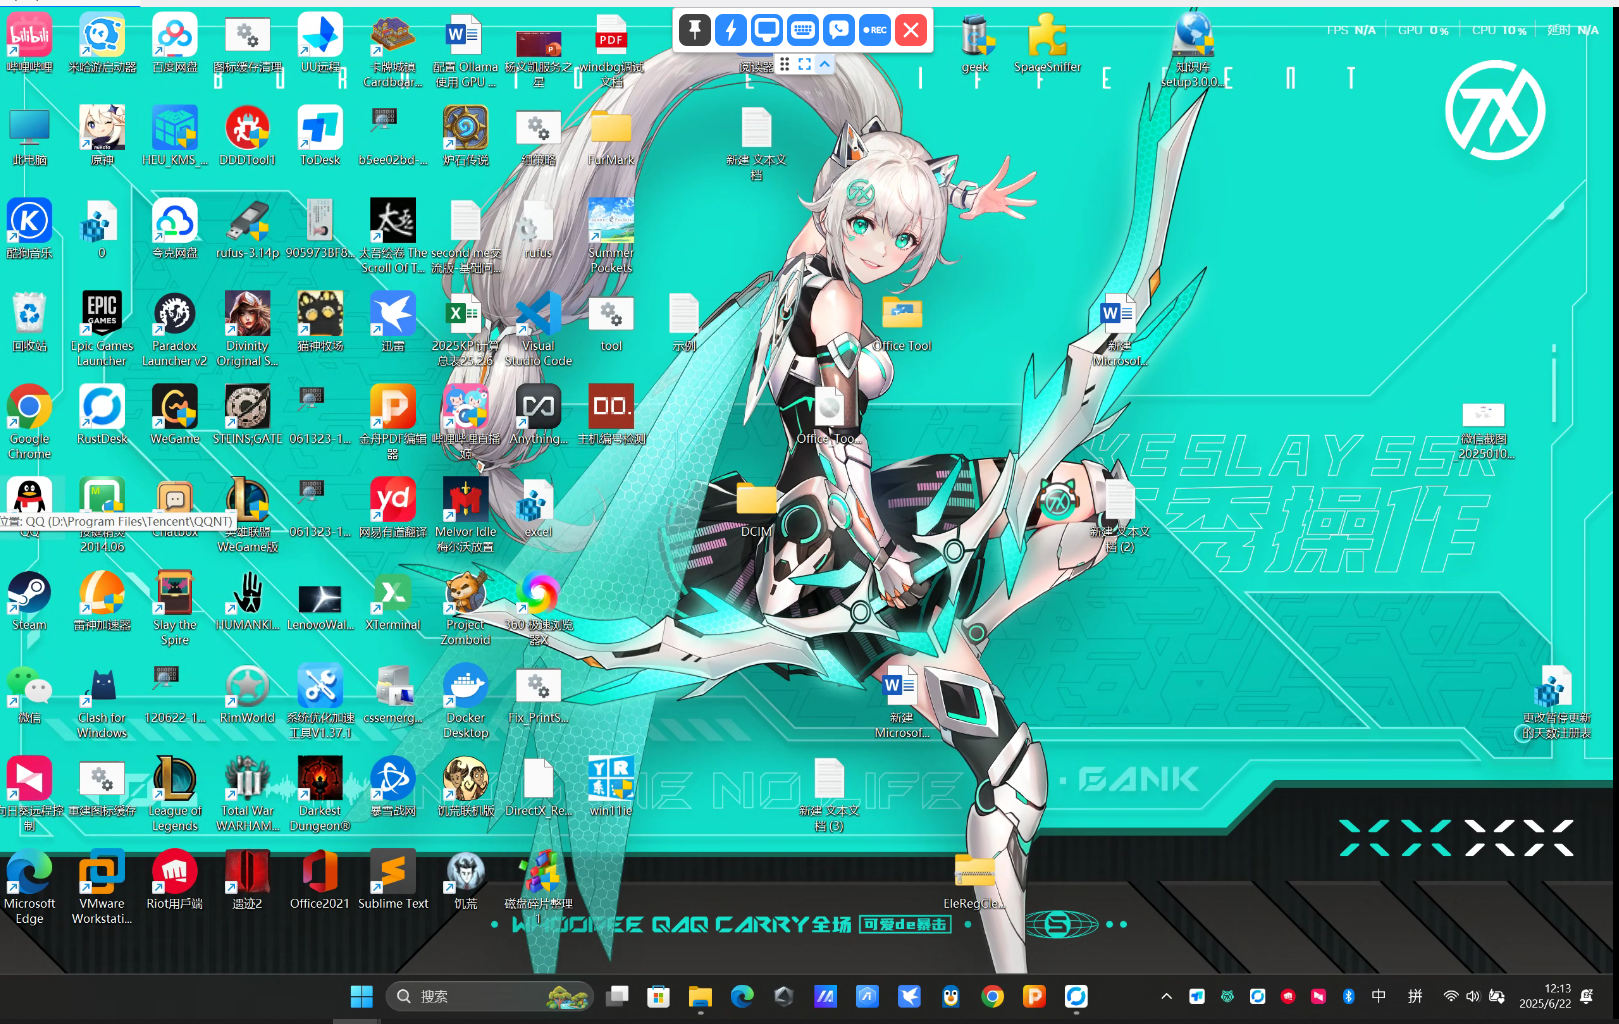
Task: Toggle fullscreen mode below the toolbar
Action: [x=804, y=64]
